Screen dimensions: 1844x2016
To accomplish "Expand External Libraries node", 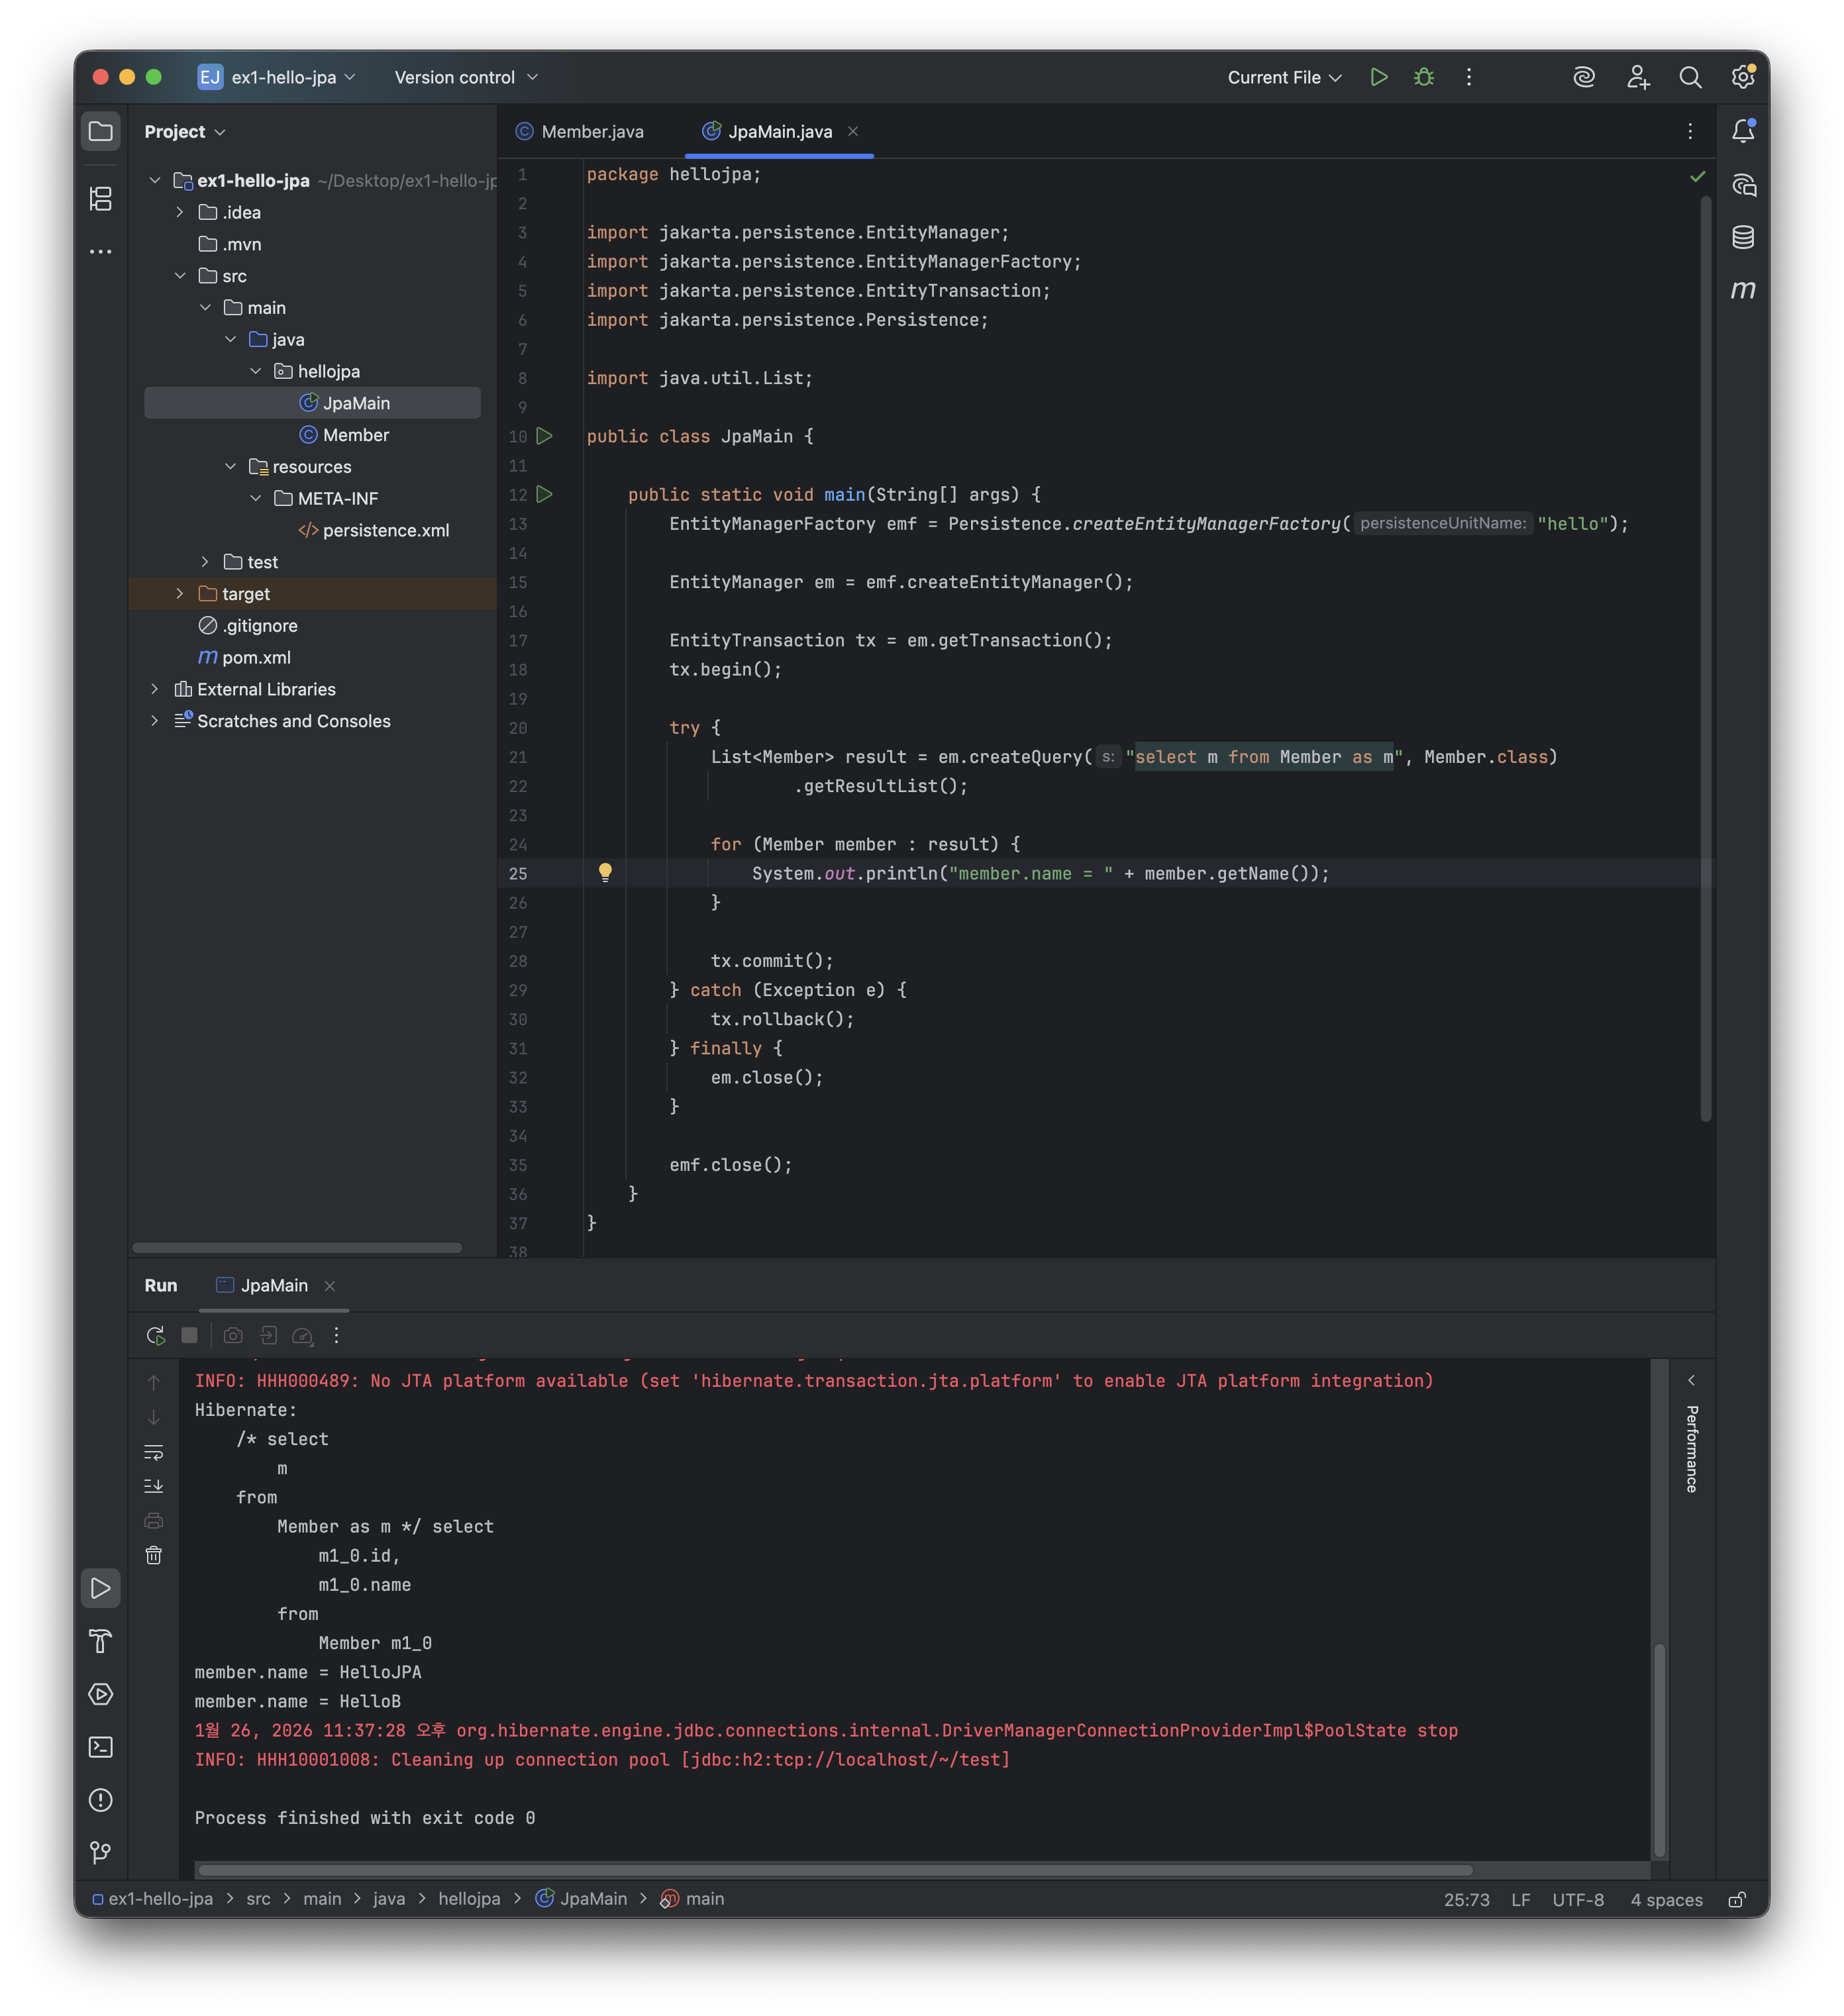I will coord(155,689).
